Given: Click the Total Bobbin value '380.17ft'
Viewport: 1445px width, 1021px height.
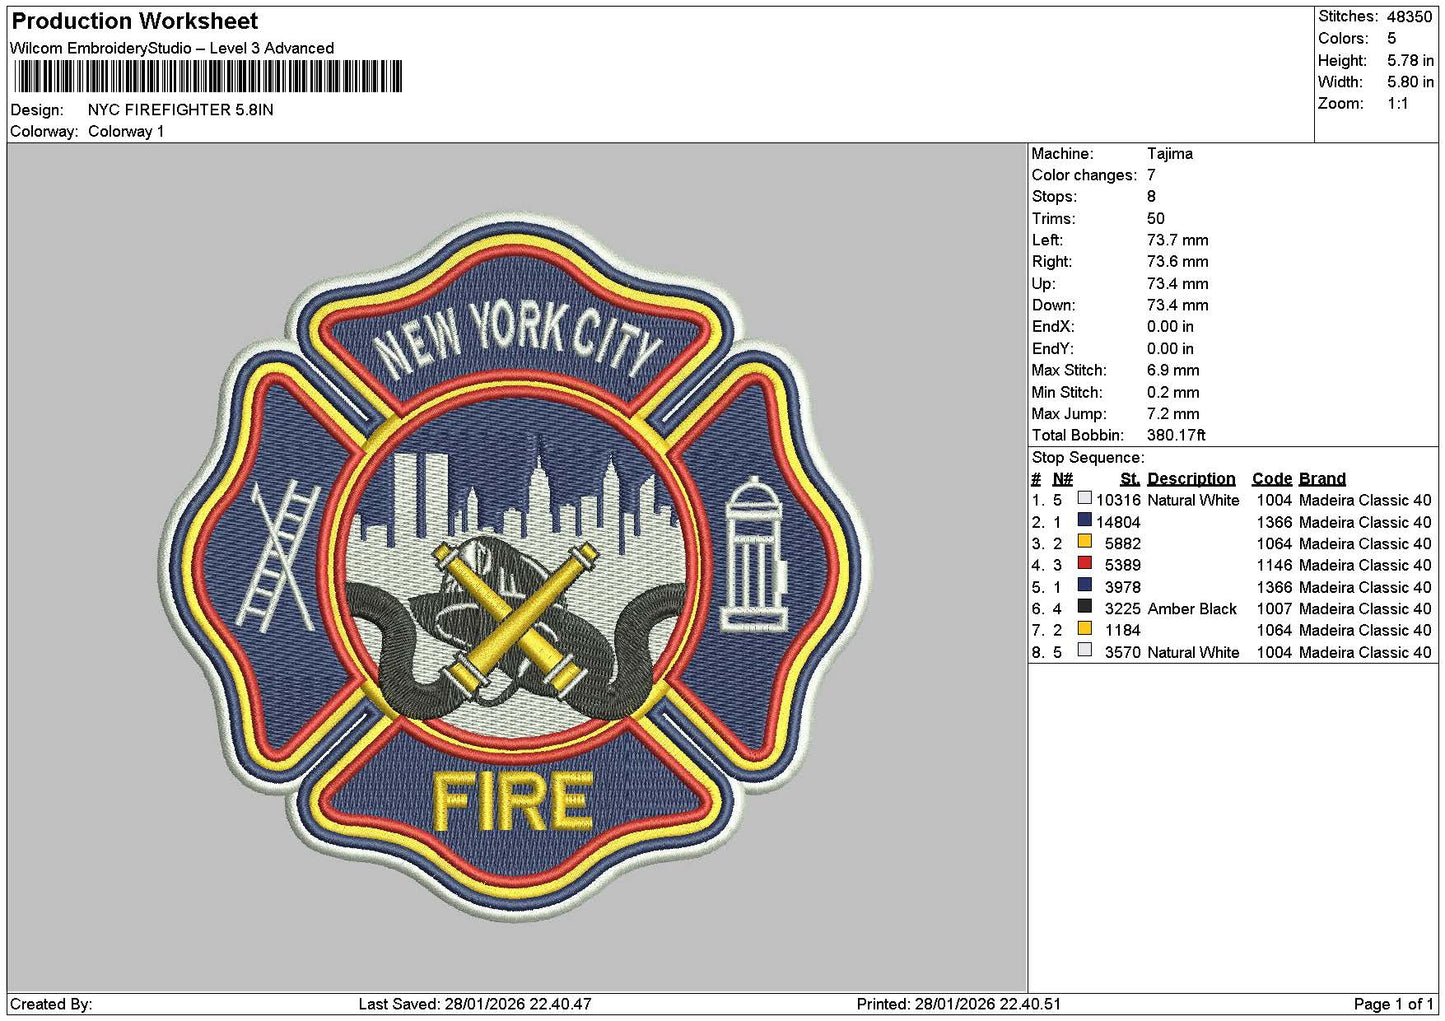Looking at the screenshot, I should point(1176,436).
